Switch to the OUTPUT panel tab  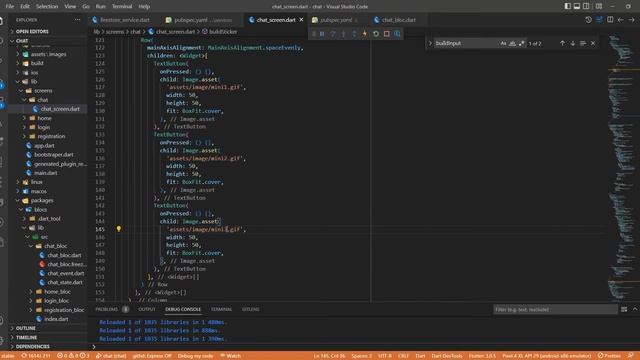147,309
